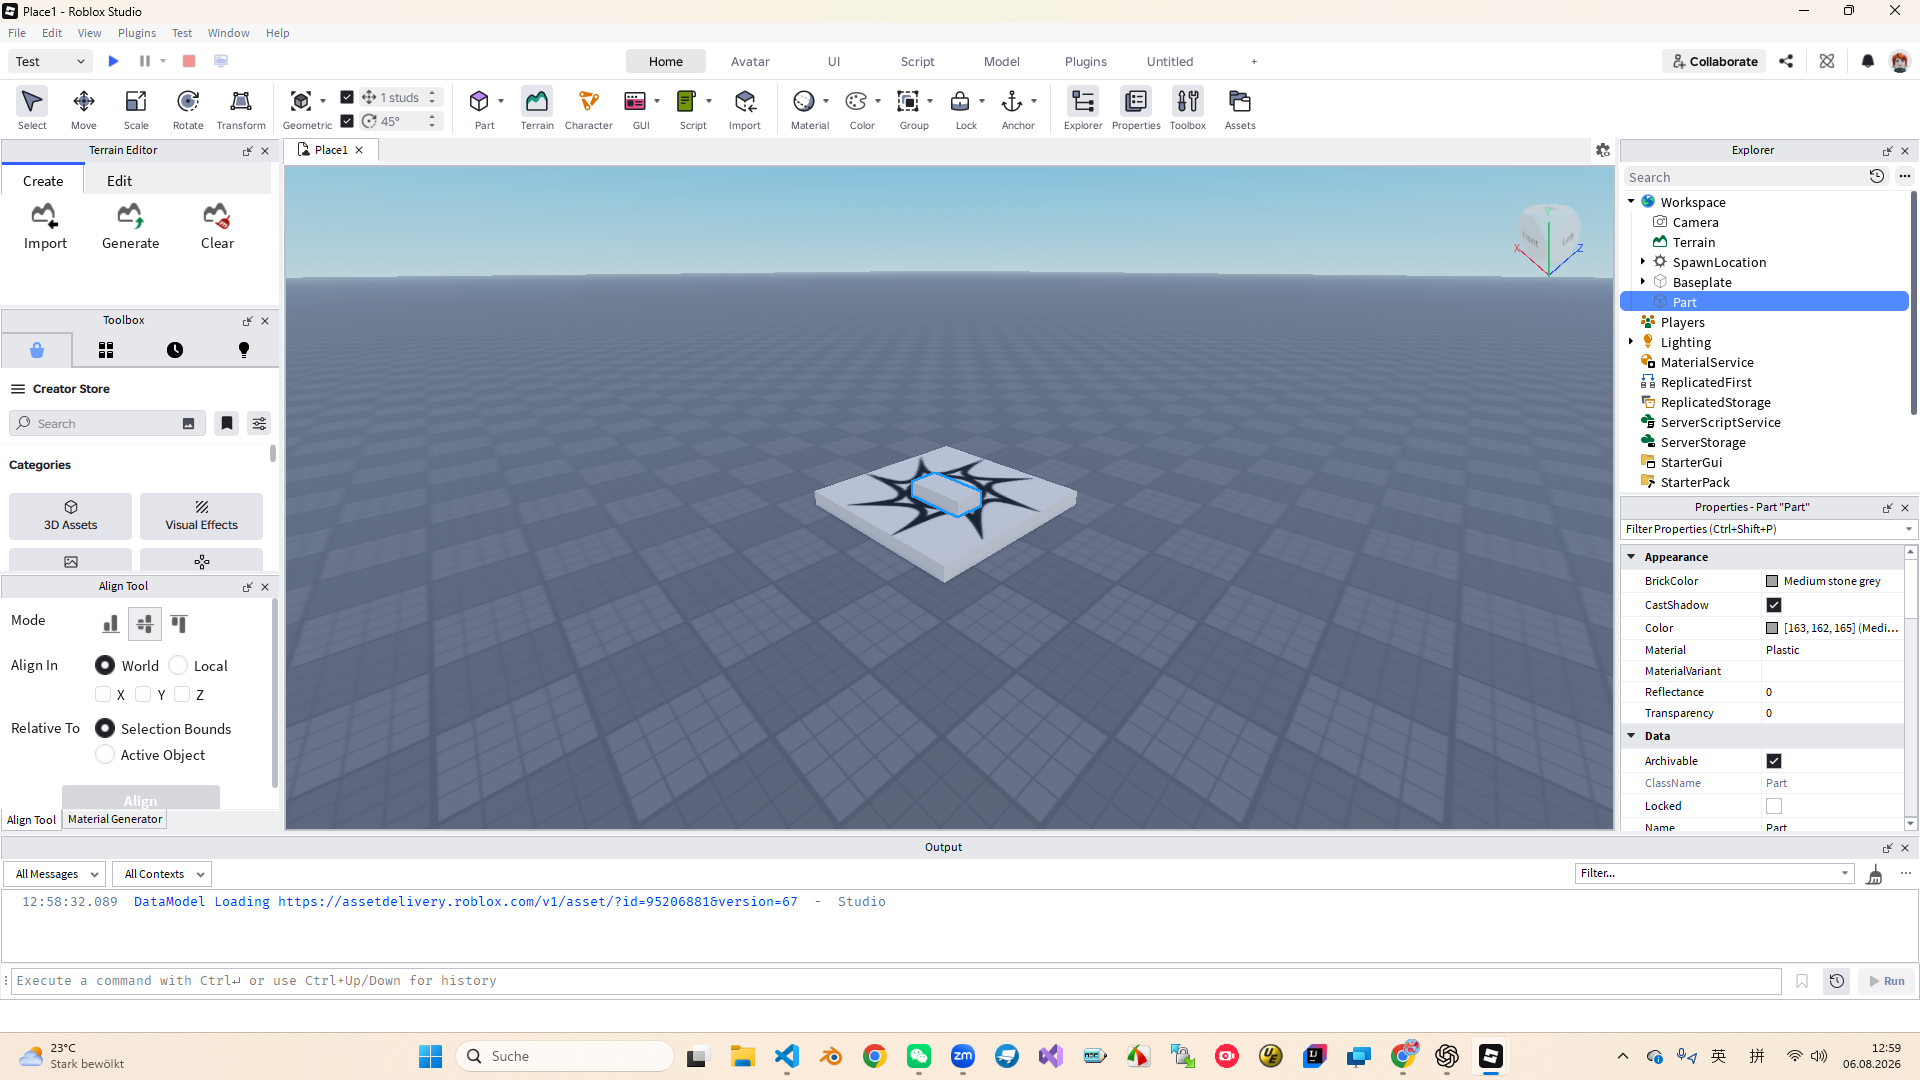This screenshot has width=1920, height=1080.
Task: Click the Lock tool
Action: coord(960,109)
